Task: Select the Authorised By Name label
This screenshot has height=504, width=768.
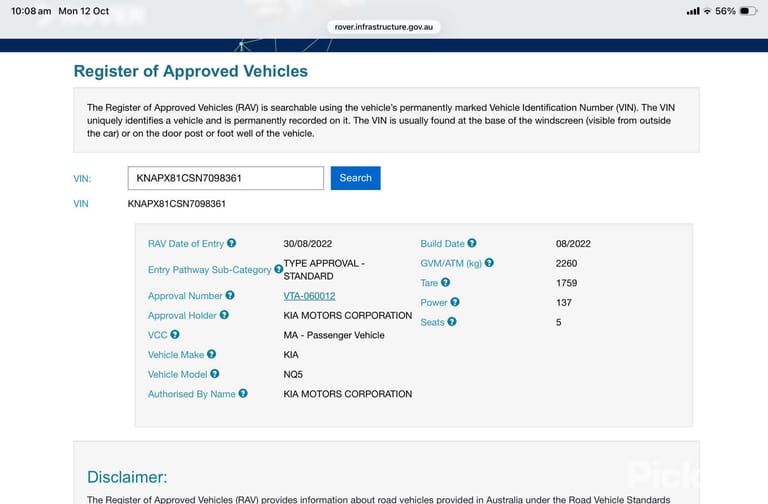Action: coord(192,394)
